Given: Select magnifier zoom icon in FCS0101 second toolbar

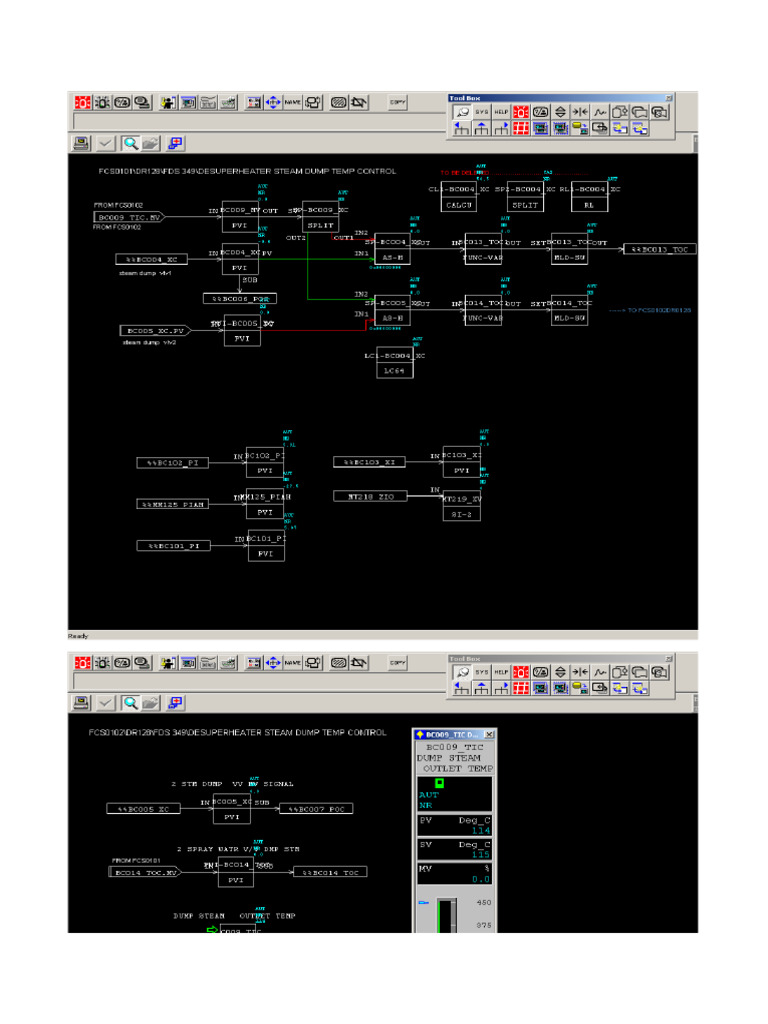Looking at the screenshot, I should [131, 143].
